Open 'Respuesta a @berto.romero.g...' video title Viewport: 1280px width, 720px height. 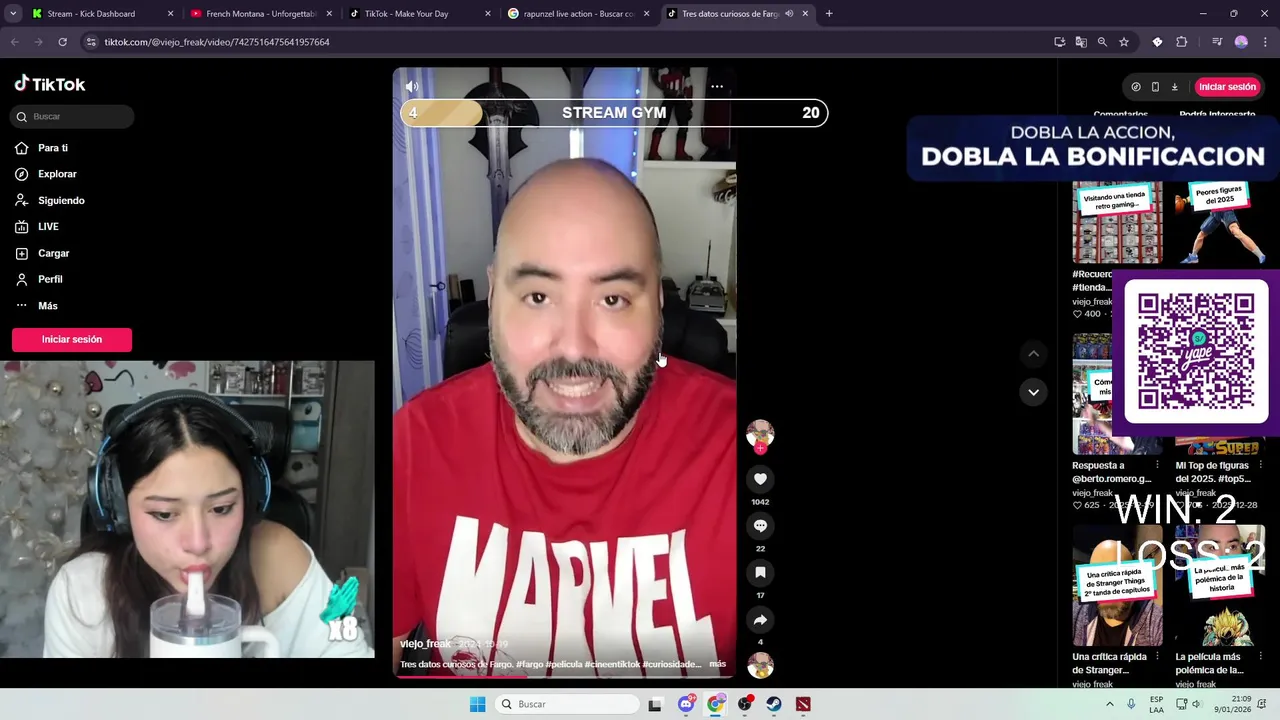[x=1112, y=472]
